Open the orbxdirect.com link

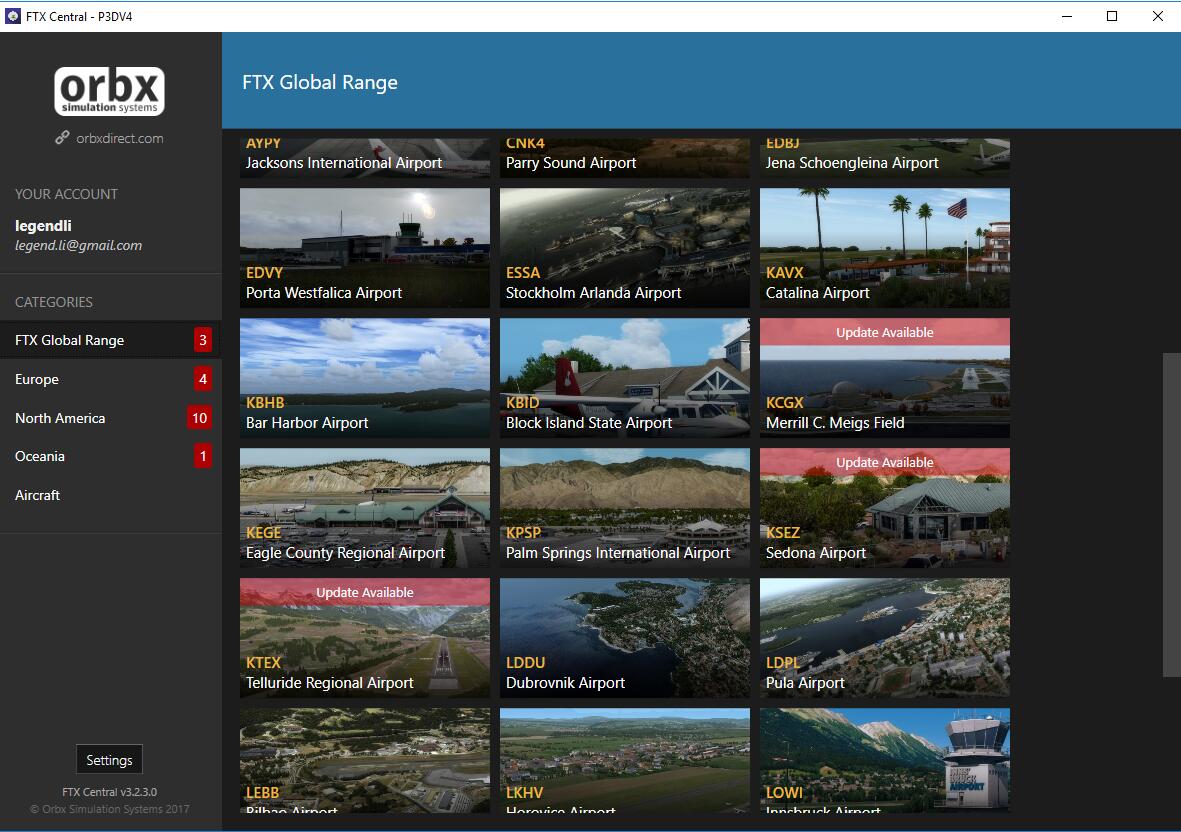pos(119,138)
